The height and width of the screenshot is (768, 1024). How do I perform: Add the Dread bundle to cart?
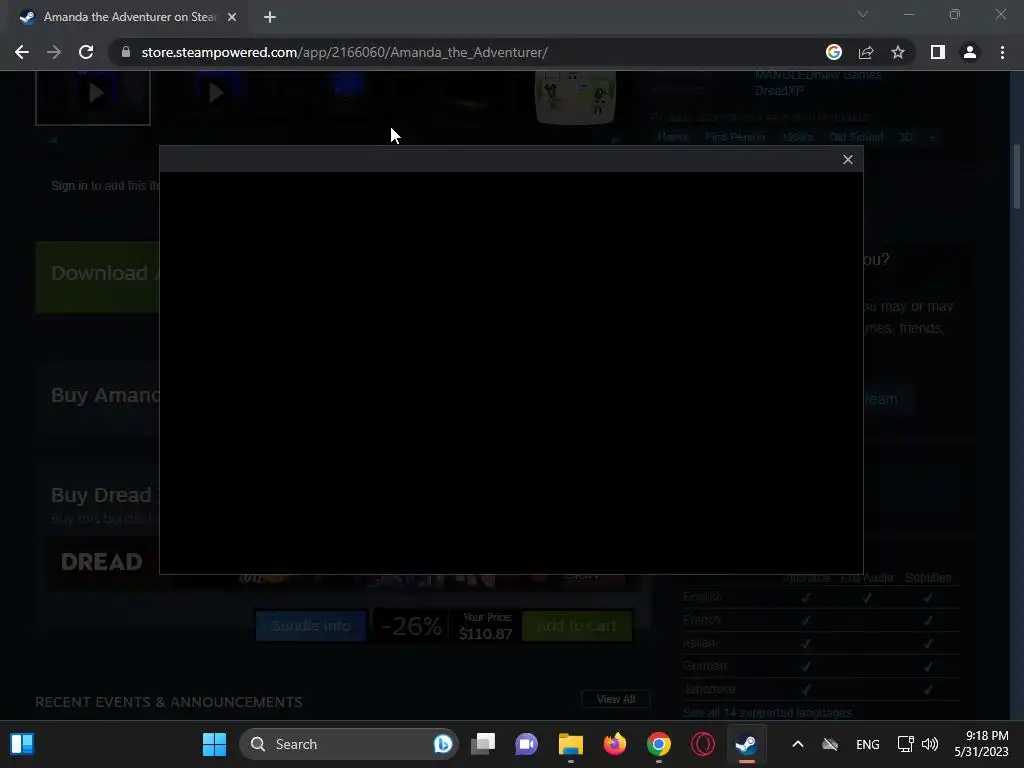point(577,626)
